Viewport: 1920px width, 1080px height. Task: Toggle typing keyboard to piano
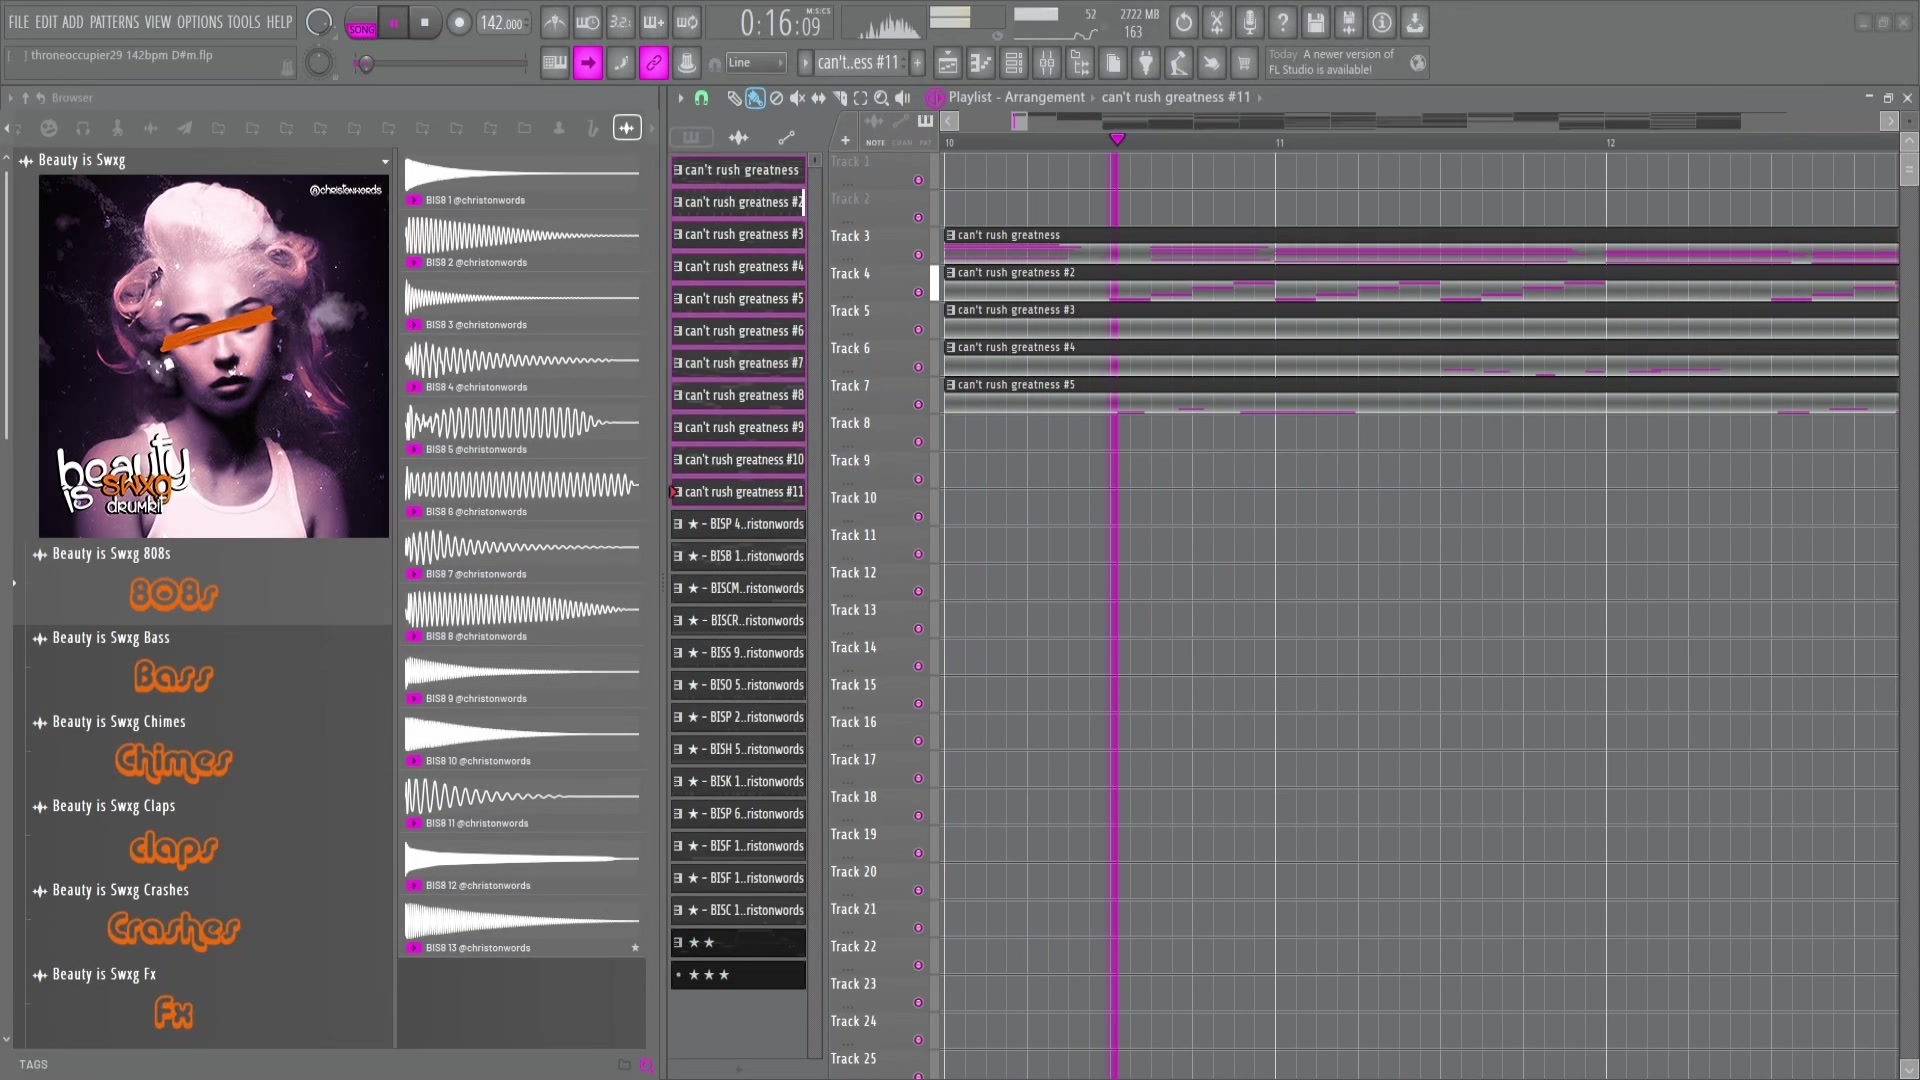554,64
